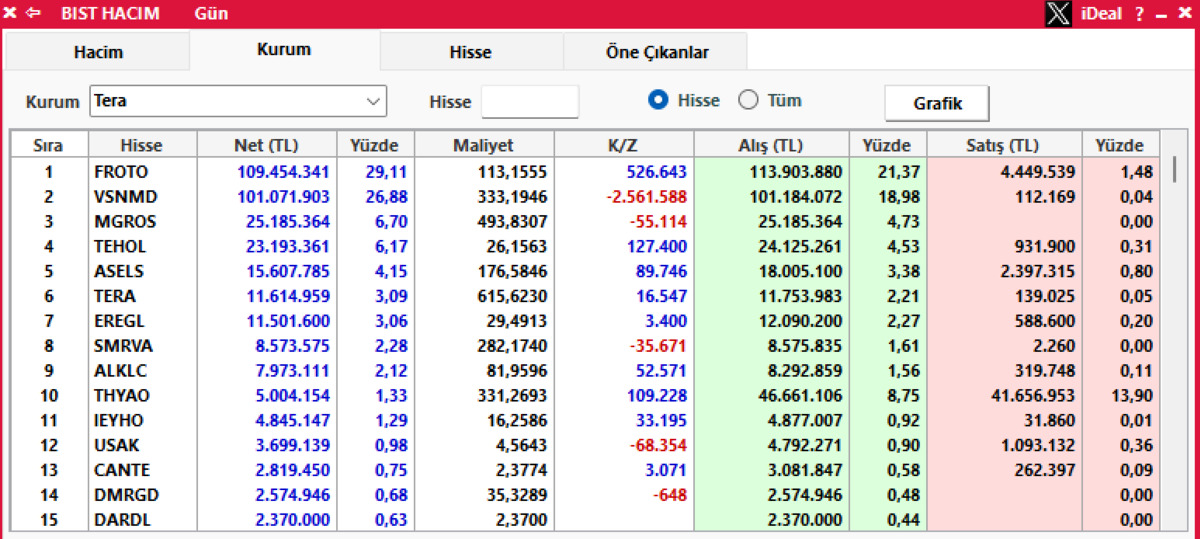The width and height of the screenshot is (1200, 539).
Task: Click the X (Twitter) logo icon
Action: pyautogui.click(x=1058, y=14)
